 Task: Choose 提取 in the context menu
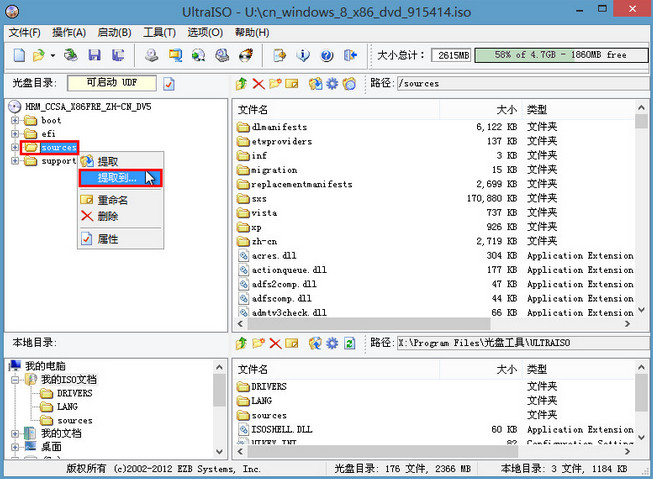point(121,161)
